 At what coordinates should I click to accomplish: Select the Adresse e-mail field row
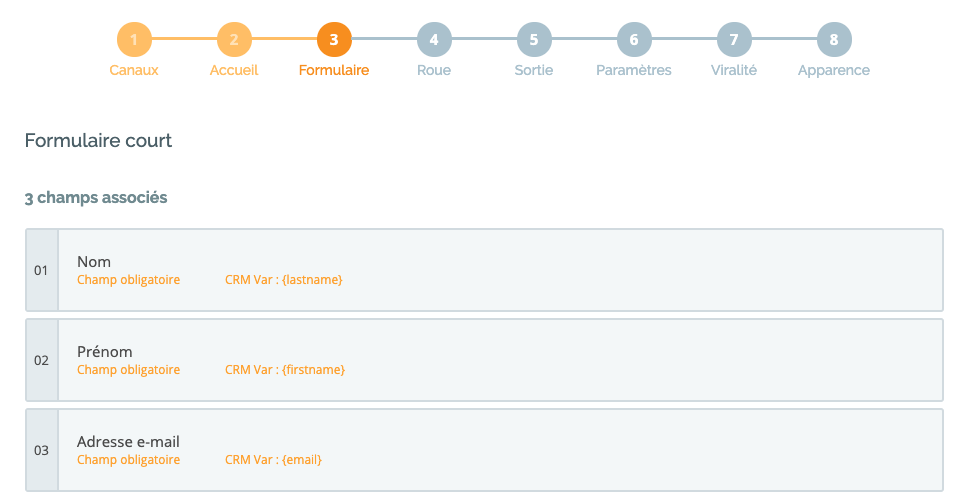pos(484,450)
